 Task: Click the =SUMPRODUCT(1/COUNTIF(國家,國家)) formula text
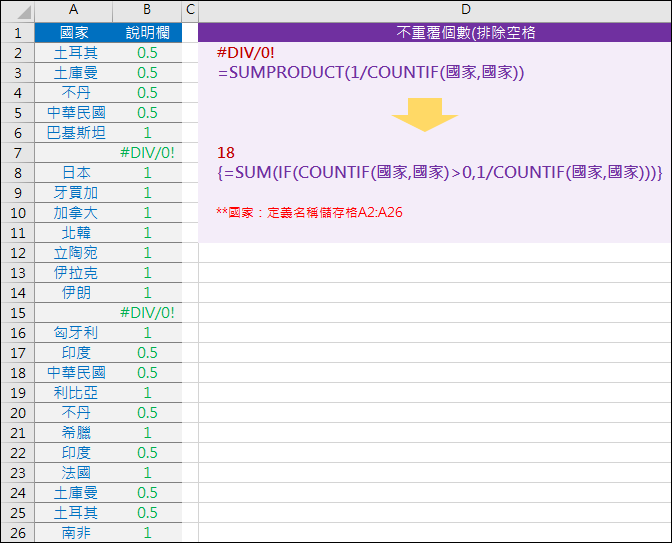(371, 72)
